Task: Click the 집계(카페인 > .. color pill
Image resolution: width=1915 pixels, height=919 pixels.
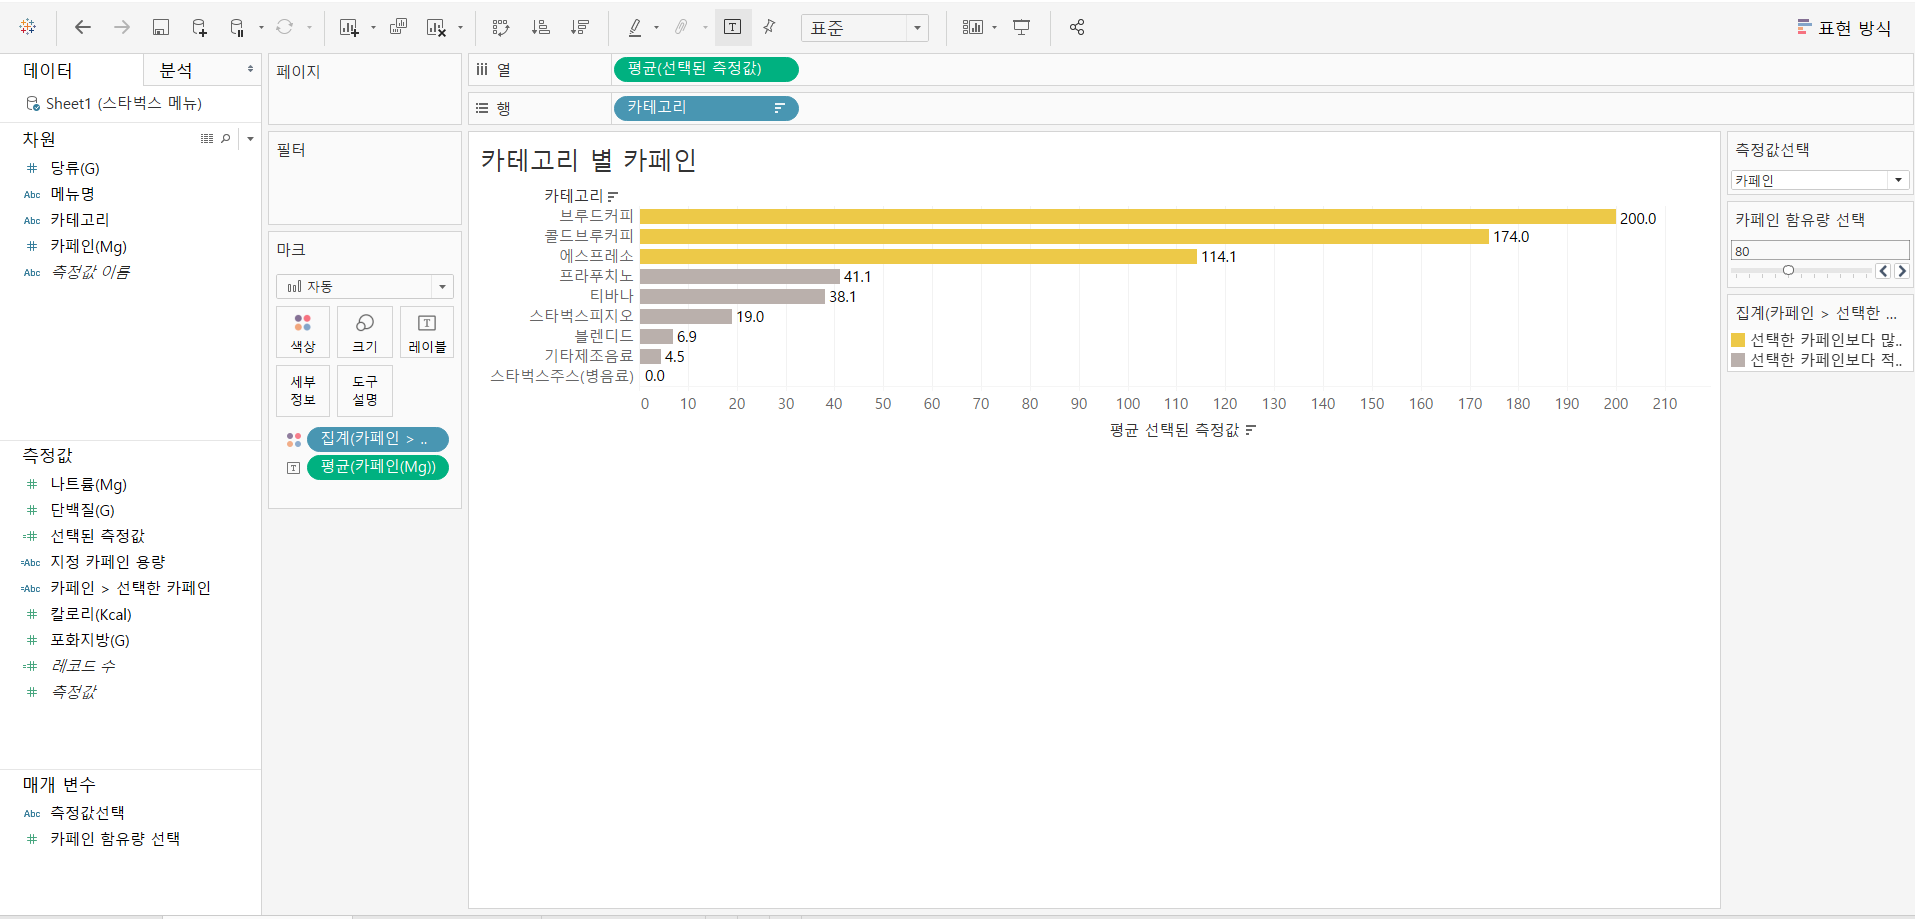Action: pos(378,439)
